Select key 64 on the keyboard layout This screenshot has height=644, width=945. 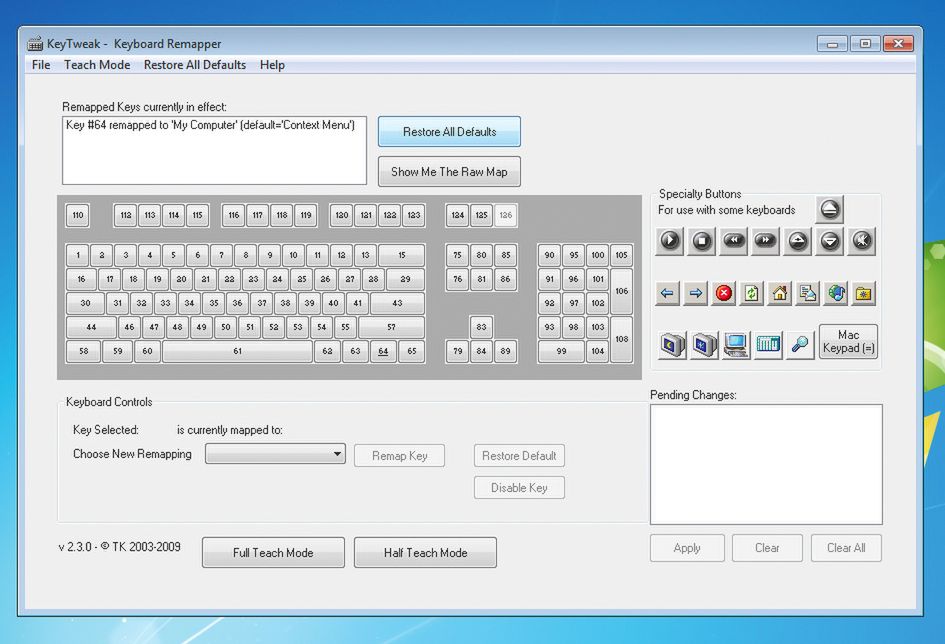[x=383, y=351]
